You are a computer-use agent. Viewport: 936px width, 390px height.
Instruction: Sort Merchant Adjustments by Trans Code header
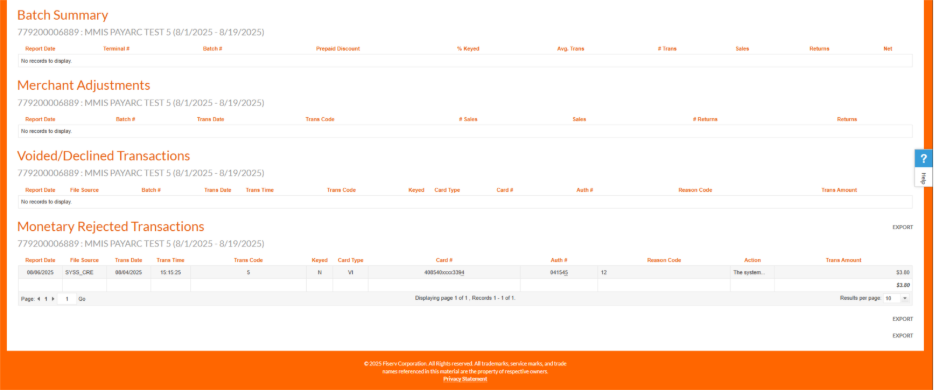pyautogui.click(x=319, y=119)
